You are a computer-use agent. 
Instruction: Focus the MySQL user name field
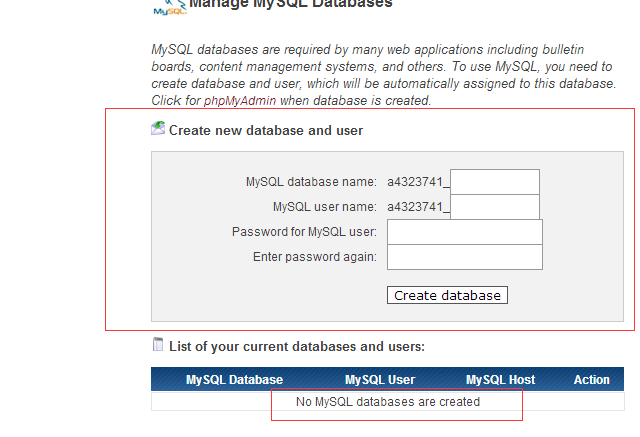pos(495,207)
